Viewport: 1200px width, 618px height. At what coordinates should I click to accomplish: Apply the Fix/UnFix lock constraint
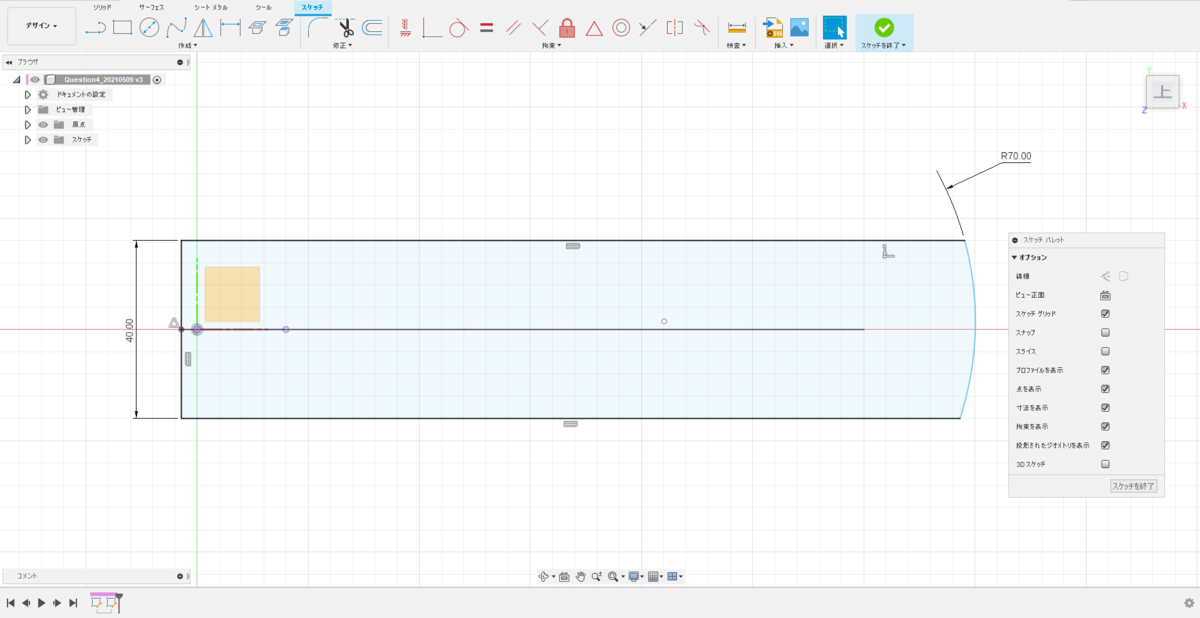click(568, 27)
